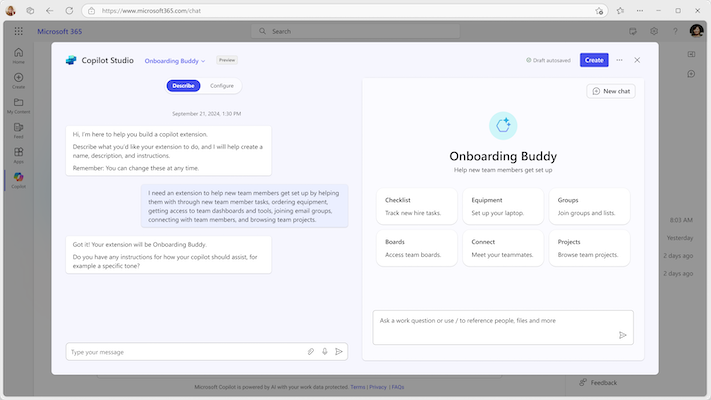
Task: Click the Preview badge
Action: tap(227, 60)
